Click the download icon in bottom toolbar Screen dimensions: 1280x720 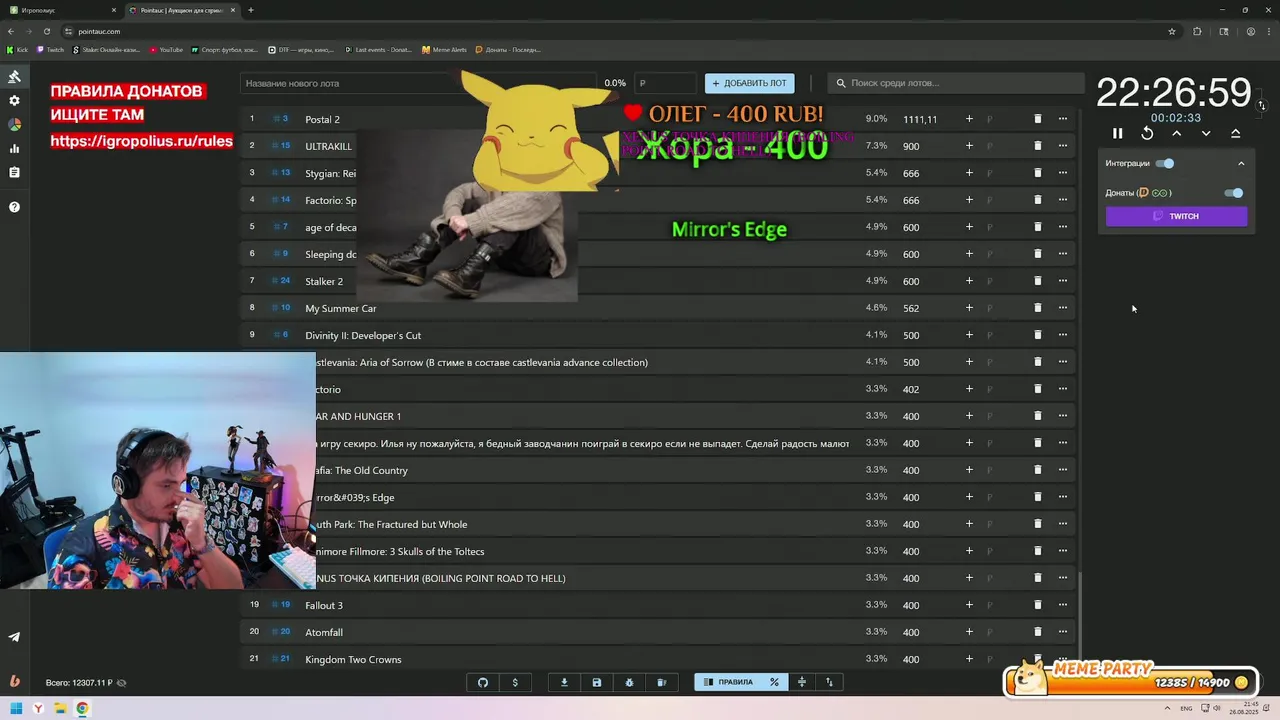[564, 682]
